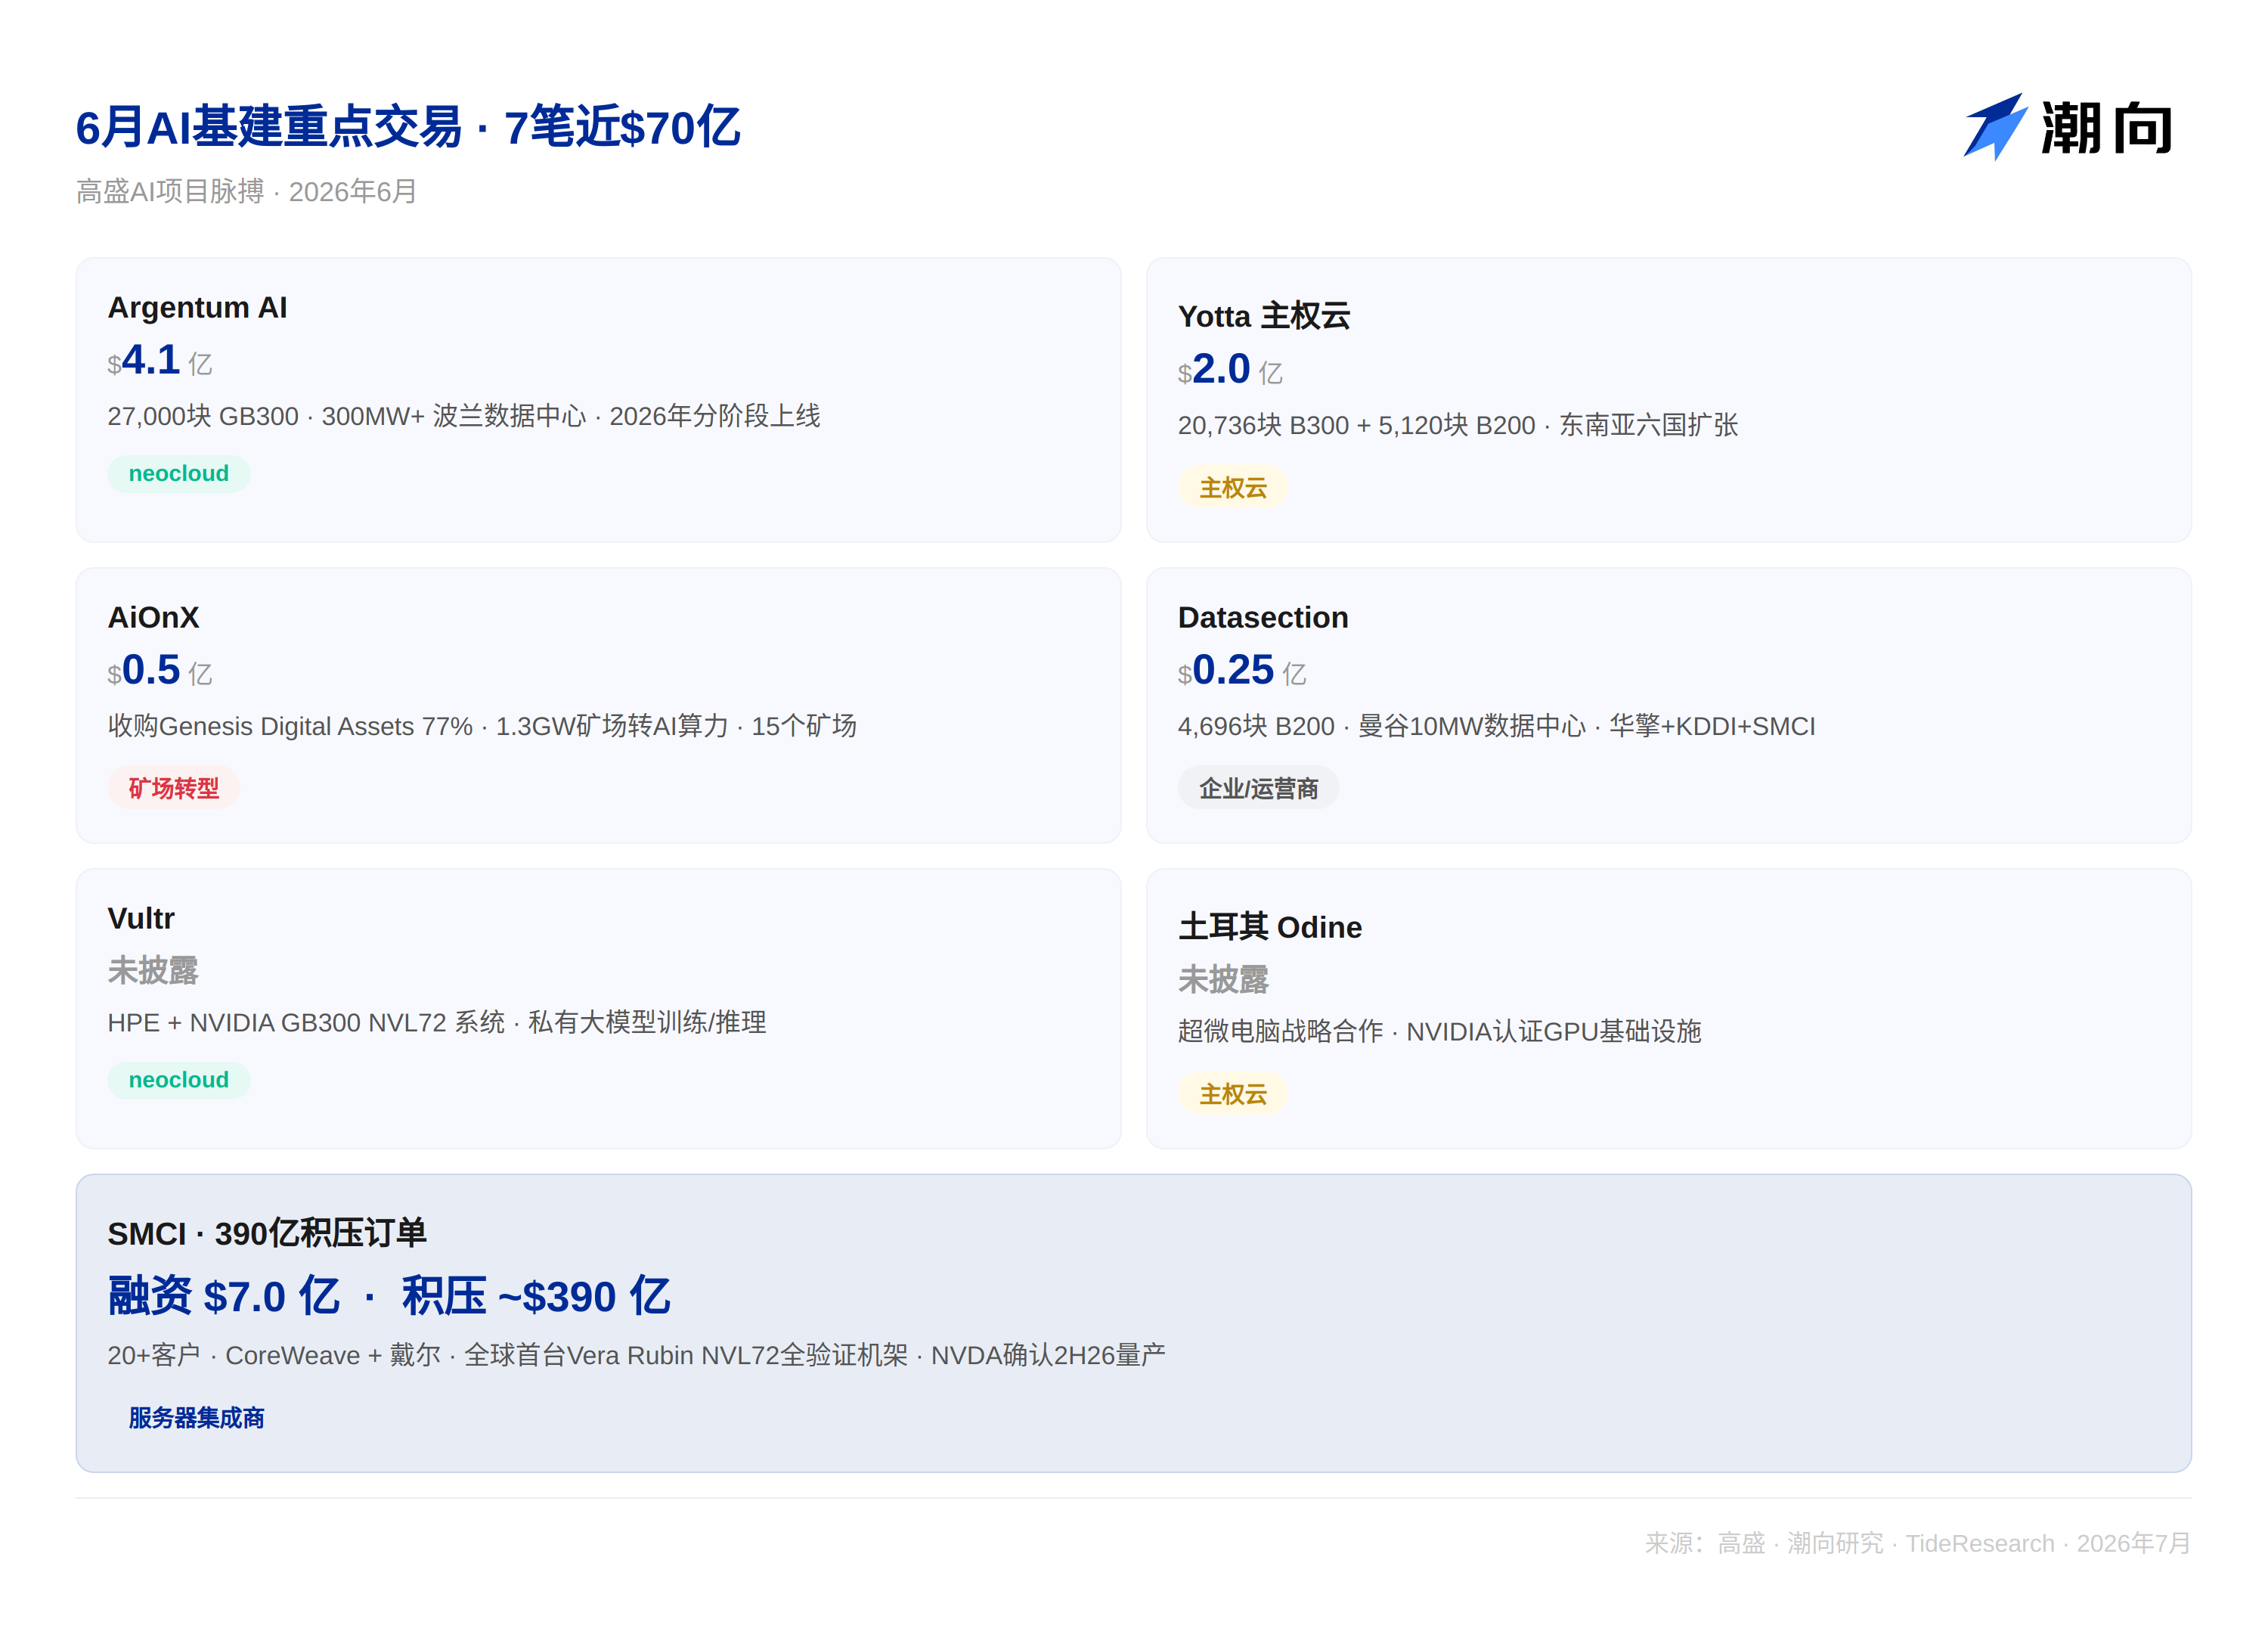
Task: Click the Datasection card heading
Action: (1263, 617)
